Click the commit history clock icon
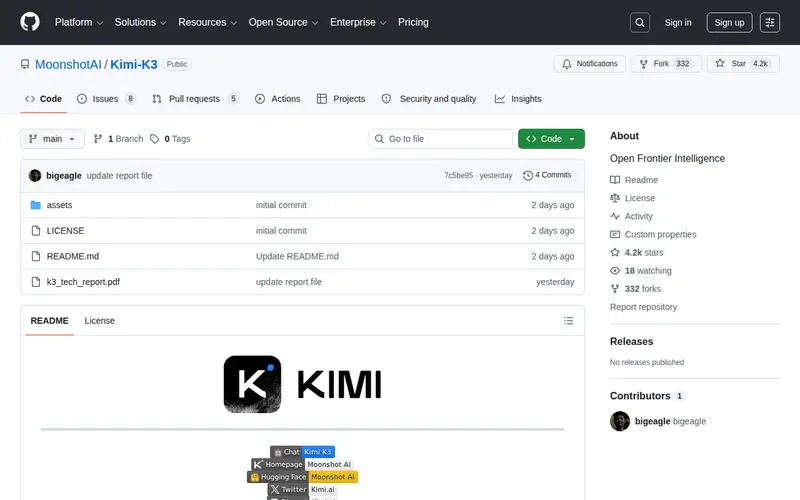 coord(528,175)
